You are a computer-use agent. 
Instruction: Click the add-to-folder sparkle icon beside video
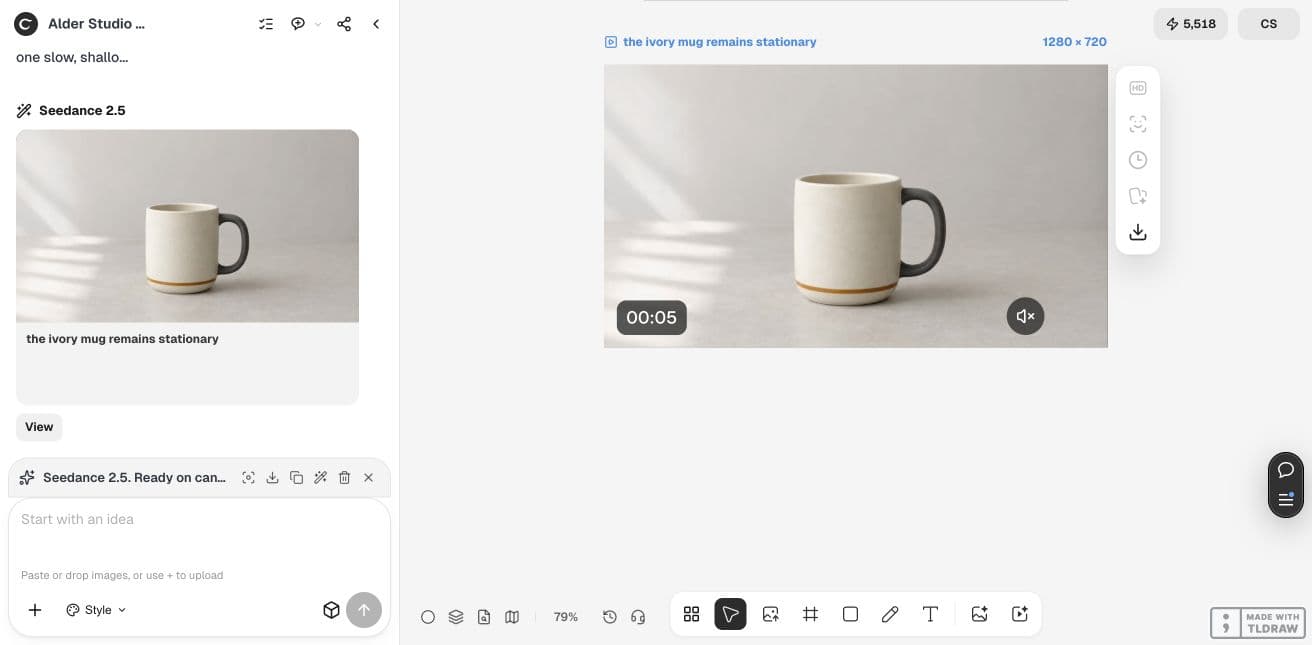click(1138, 196)
